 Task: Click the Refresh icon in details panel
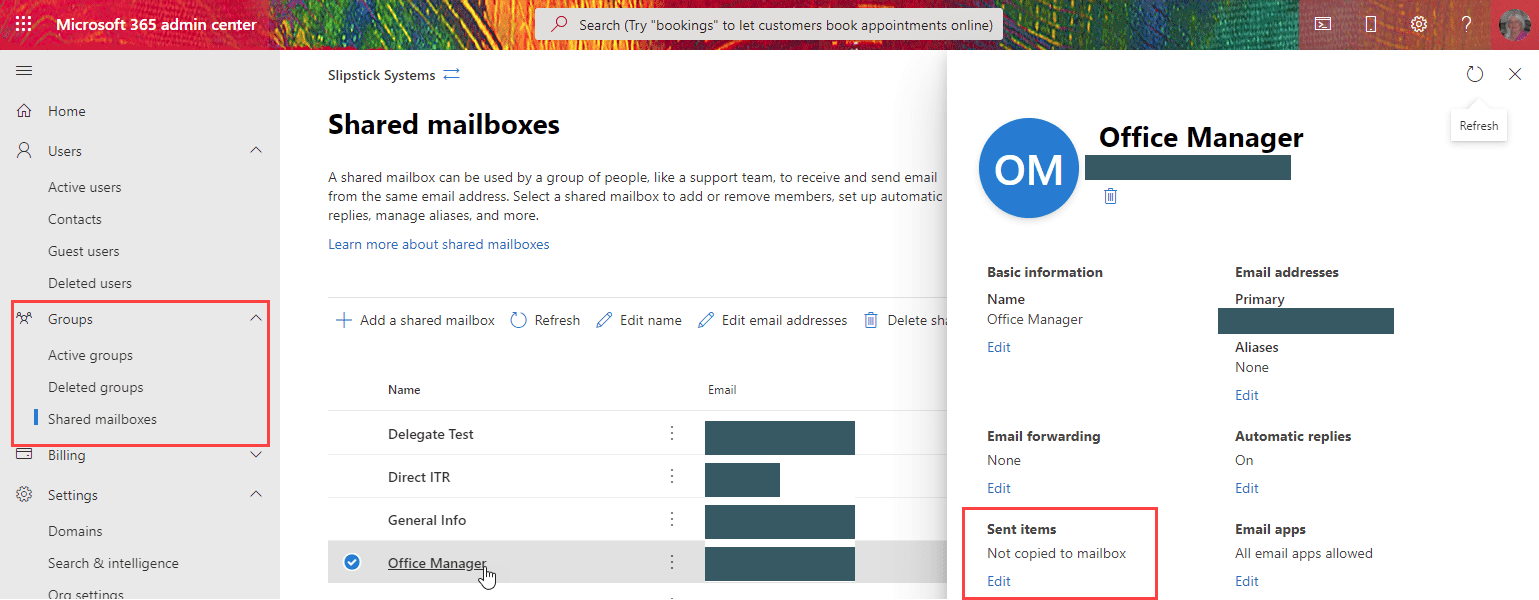[1475, 74]
